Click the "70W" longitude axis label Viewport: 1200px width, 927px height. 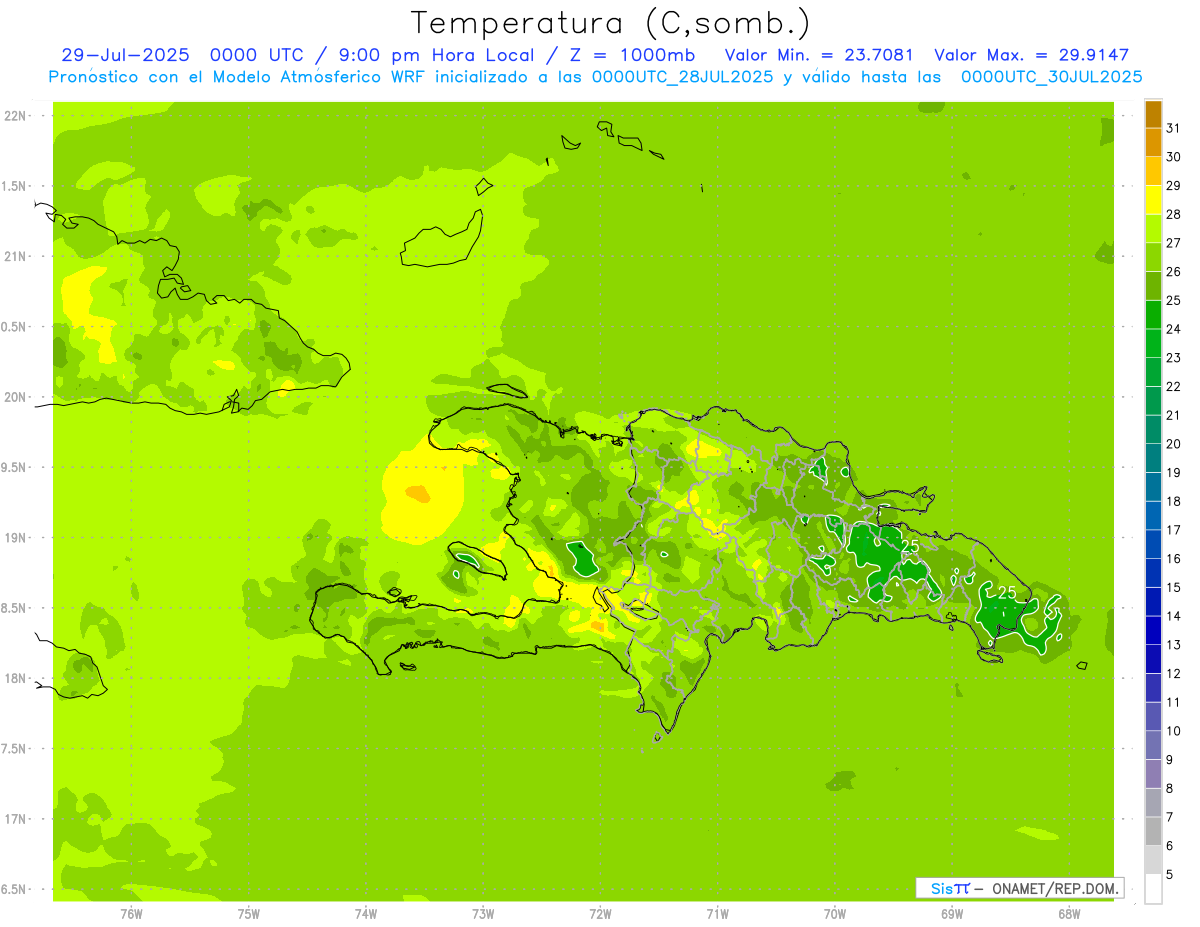click(x=835, y=913)
